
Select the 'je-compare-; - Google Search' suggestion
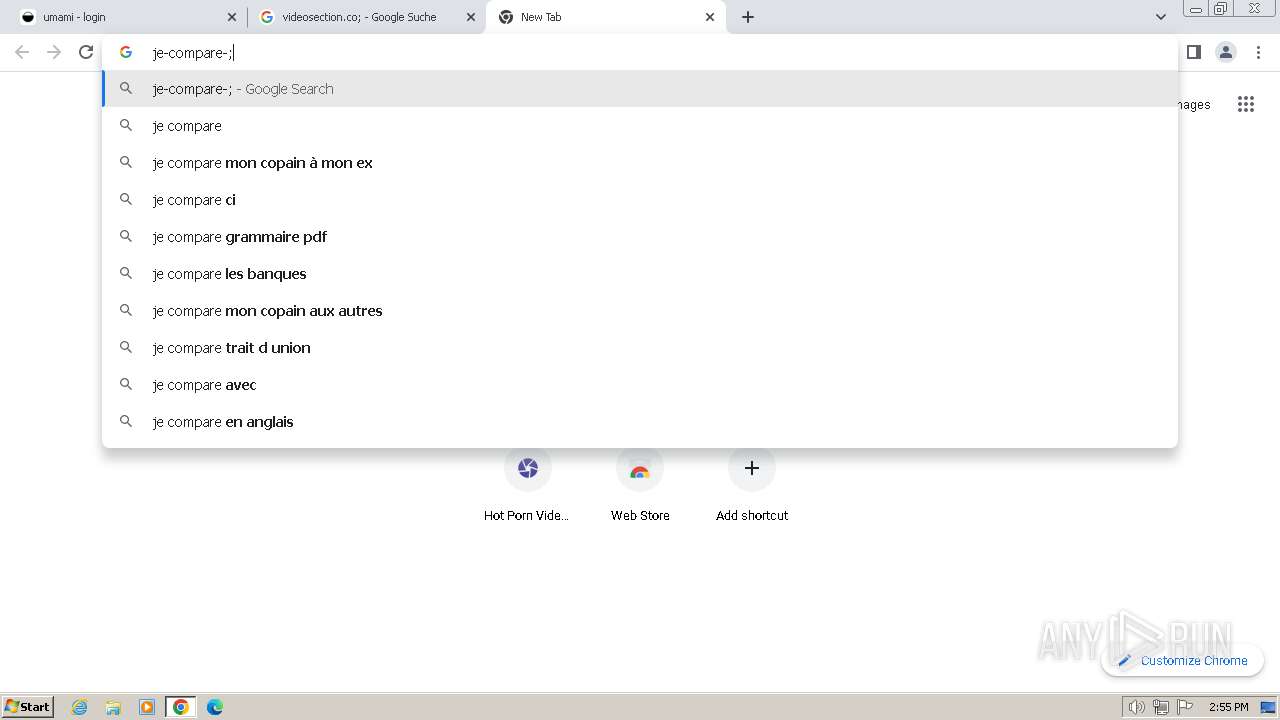click(x=640, y=89)
